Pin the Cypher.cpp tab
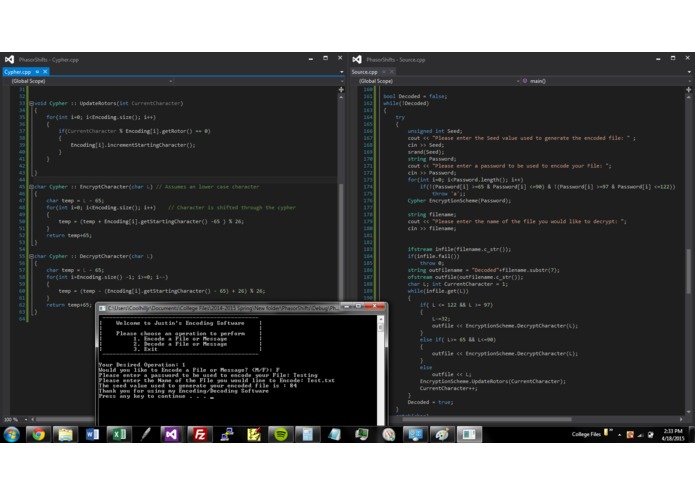 click(x=38, y=72)
